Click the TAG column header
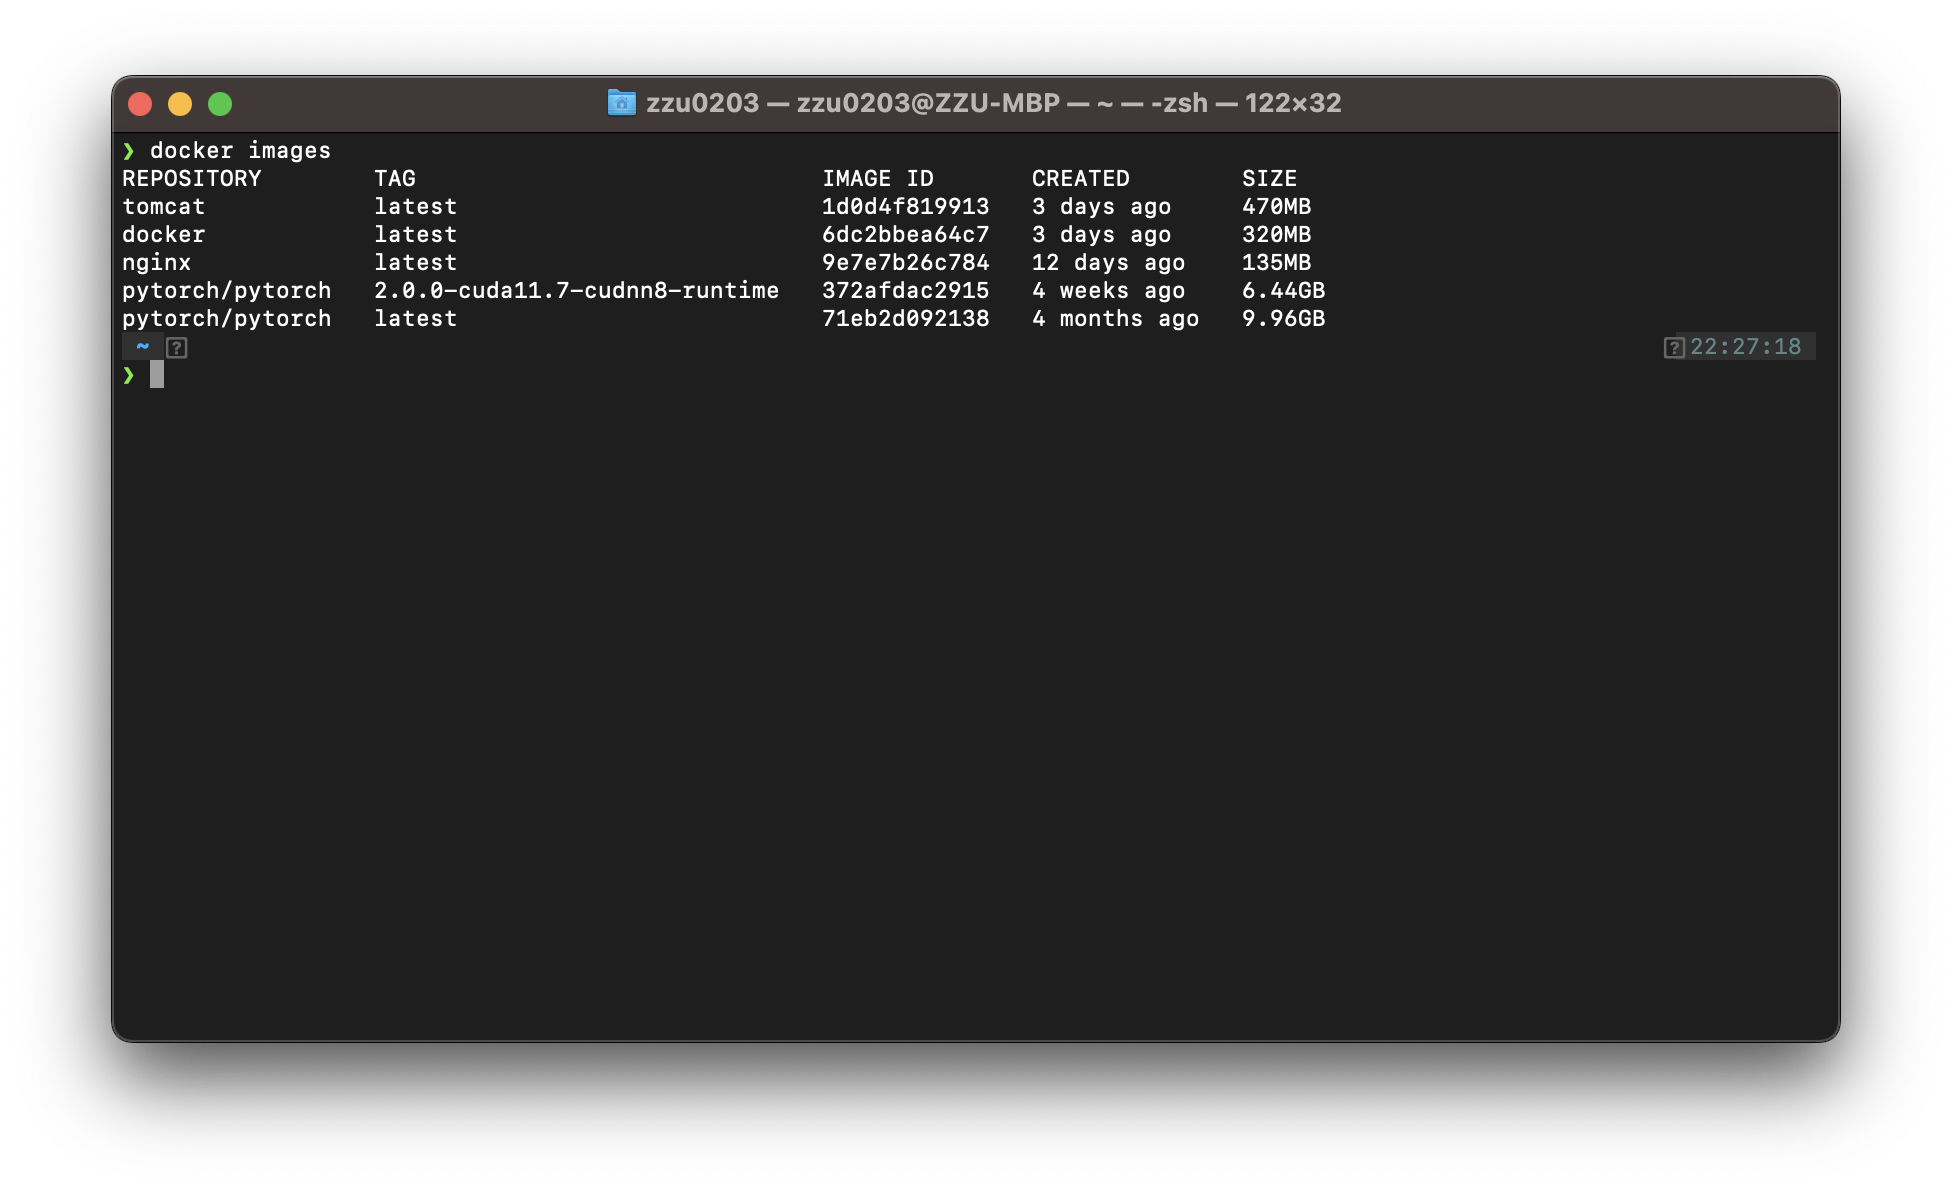 [395, 179]
